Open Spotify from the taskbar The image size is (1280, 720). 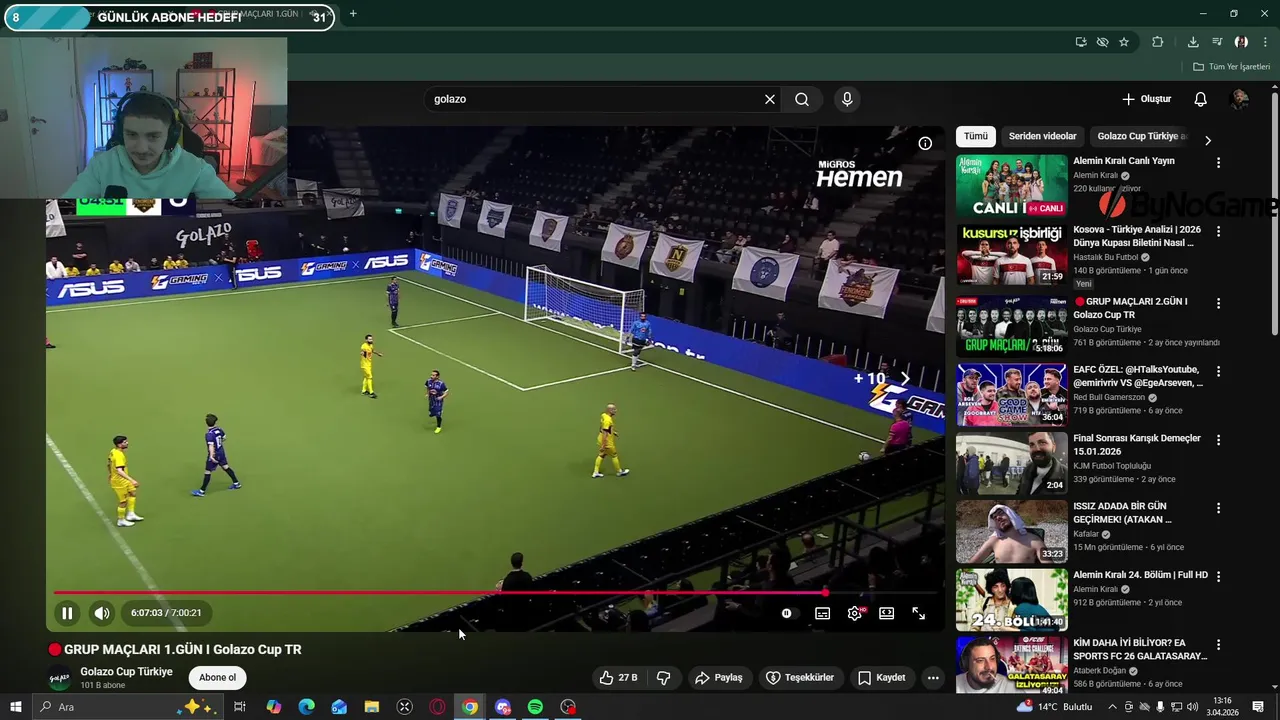coord(535,707)
